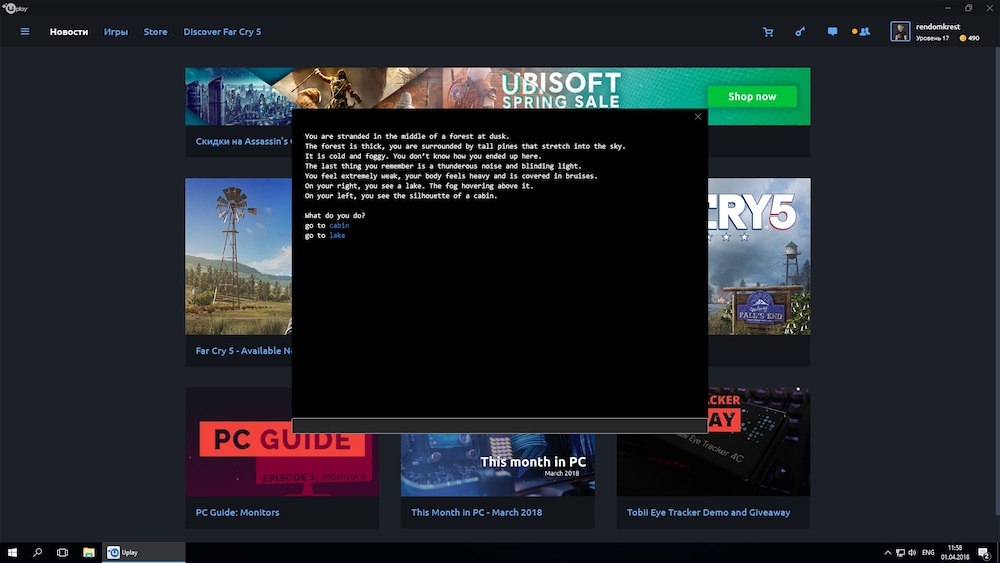Open the volume tray icon
1000x563 pixels.
[x=912, y=553]
